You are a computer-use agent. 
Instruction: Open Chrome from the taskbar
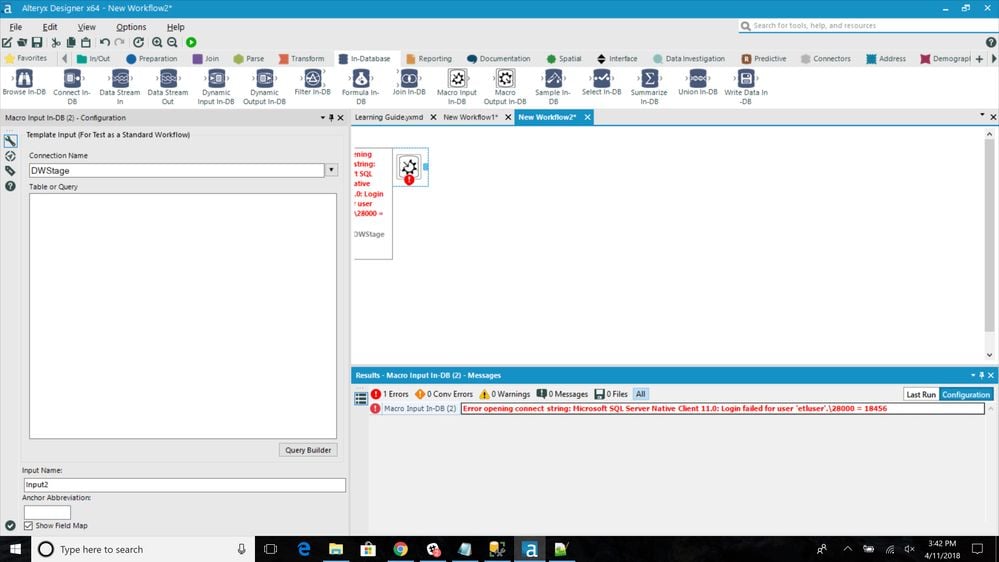point(400,549)
